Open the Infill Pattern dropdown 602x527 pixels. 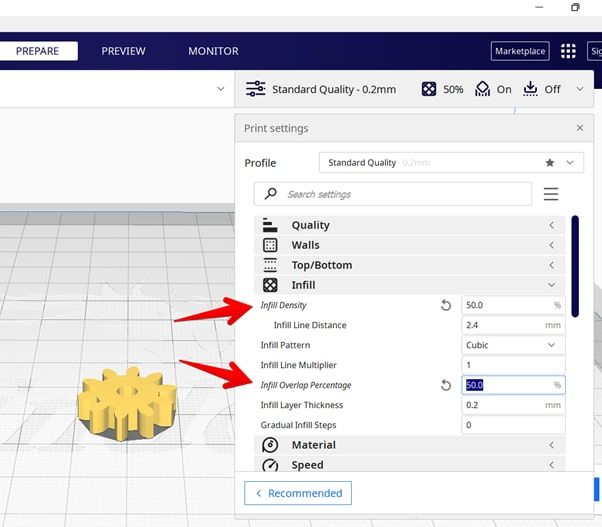[x=513, y=345]
